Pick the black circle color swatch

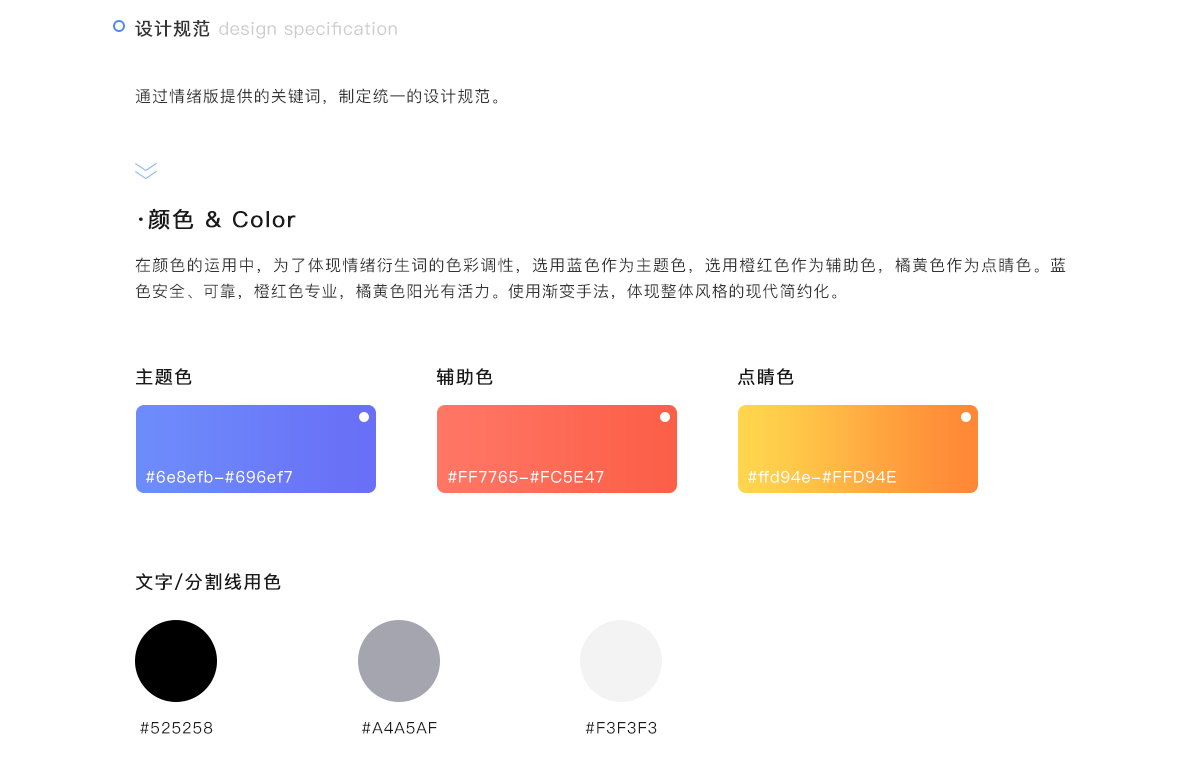click(176, 661)
